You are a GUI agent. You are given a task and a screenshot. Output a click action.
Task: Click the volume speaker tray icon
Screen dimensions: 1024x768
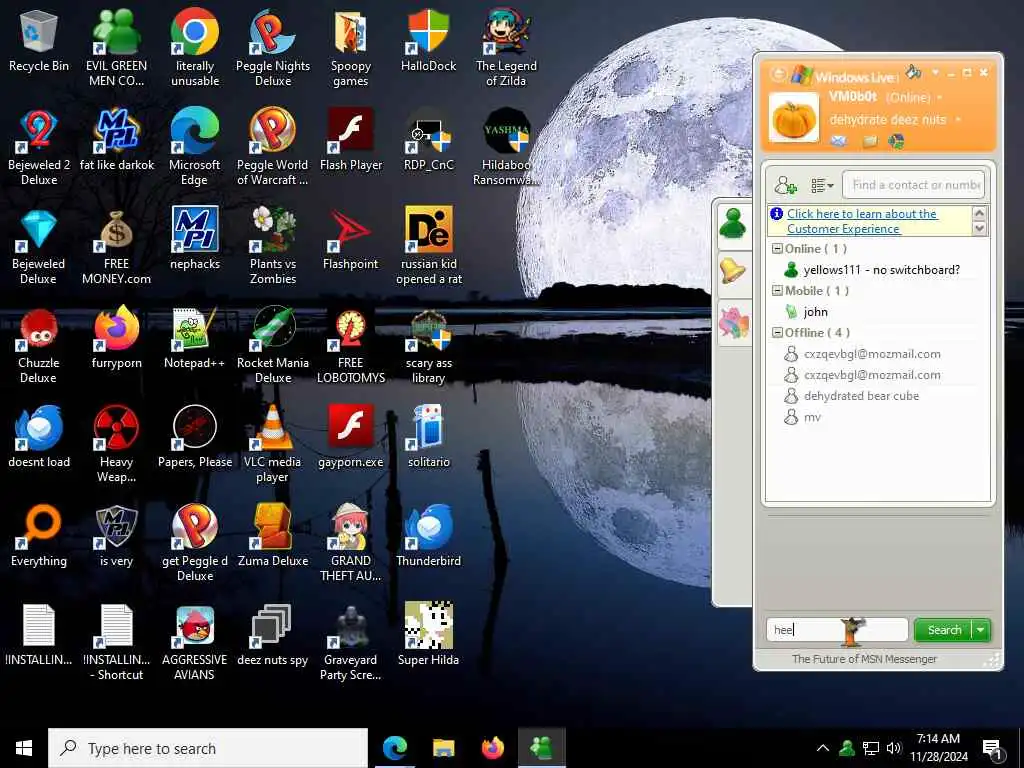pyautogui.click(x=894, y=748)
